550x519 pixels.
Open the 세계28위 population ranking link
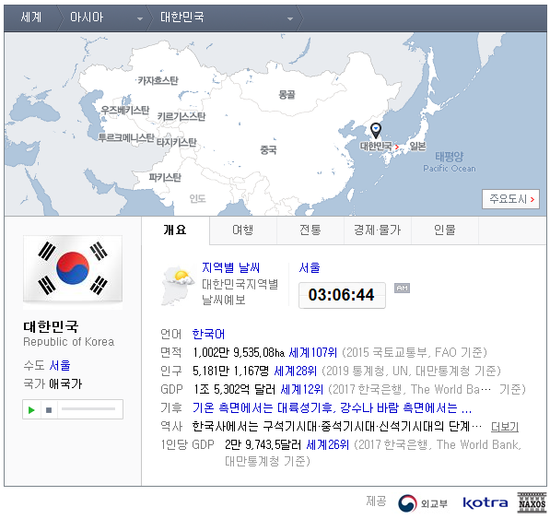click(x=295, y=371)
